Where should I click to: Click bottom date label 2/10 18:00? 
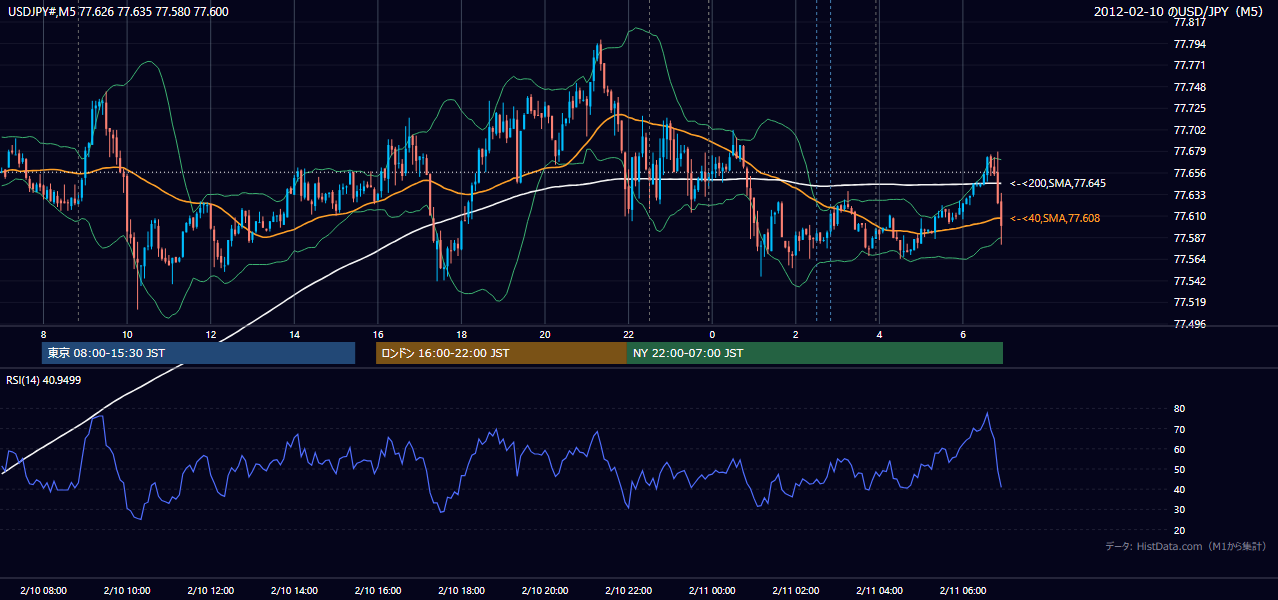tap(461, 591)
